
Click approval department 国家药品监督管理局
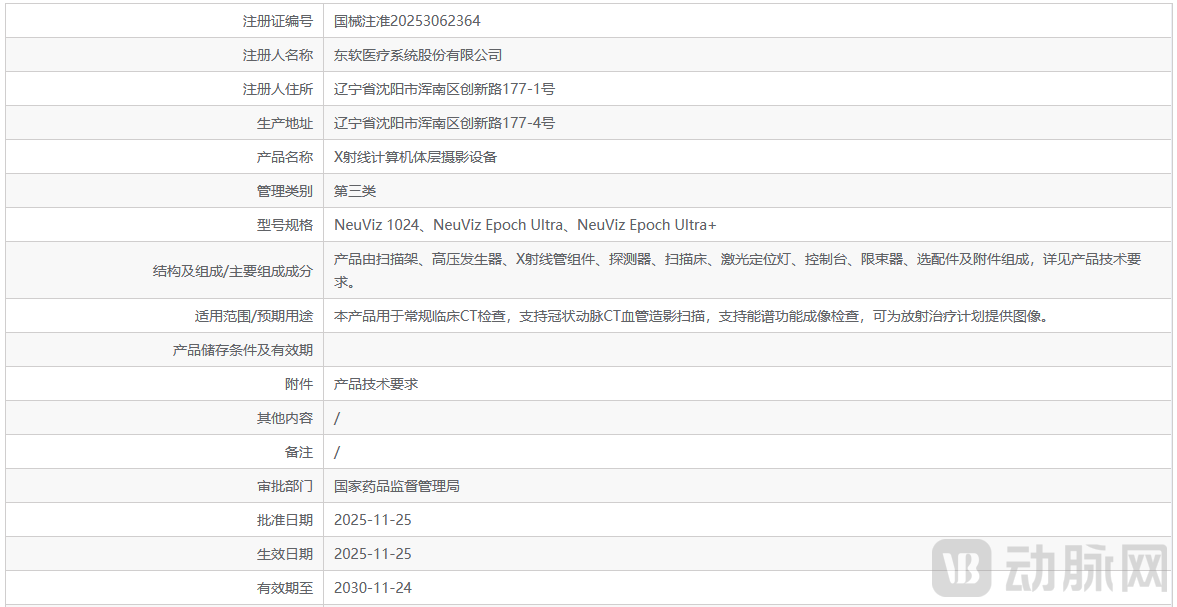[398, 485]
